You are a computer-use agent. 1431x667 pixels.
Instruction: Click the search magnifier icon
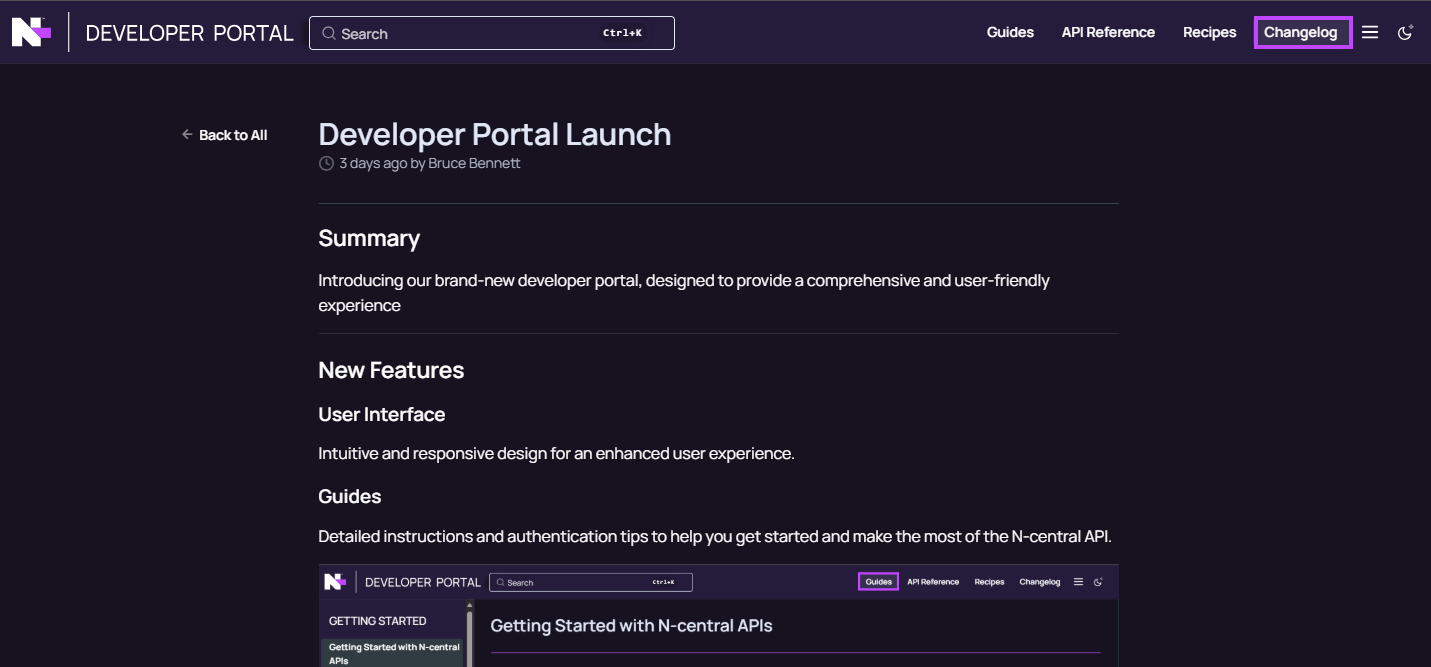328,33
